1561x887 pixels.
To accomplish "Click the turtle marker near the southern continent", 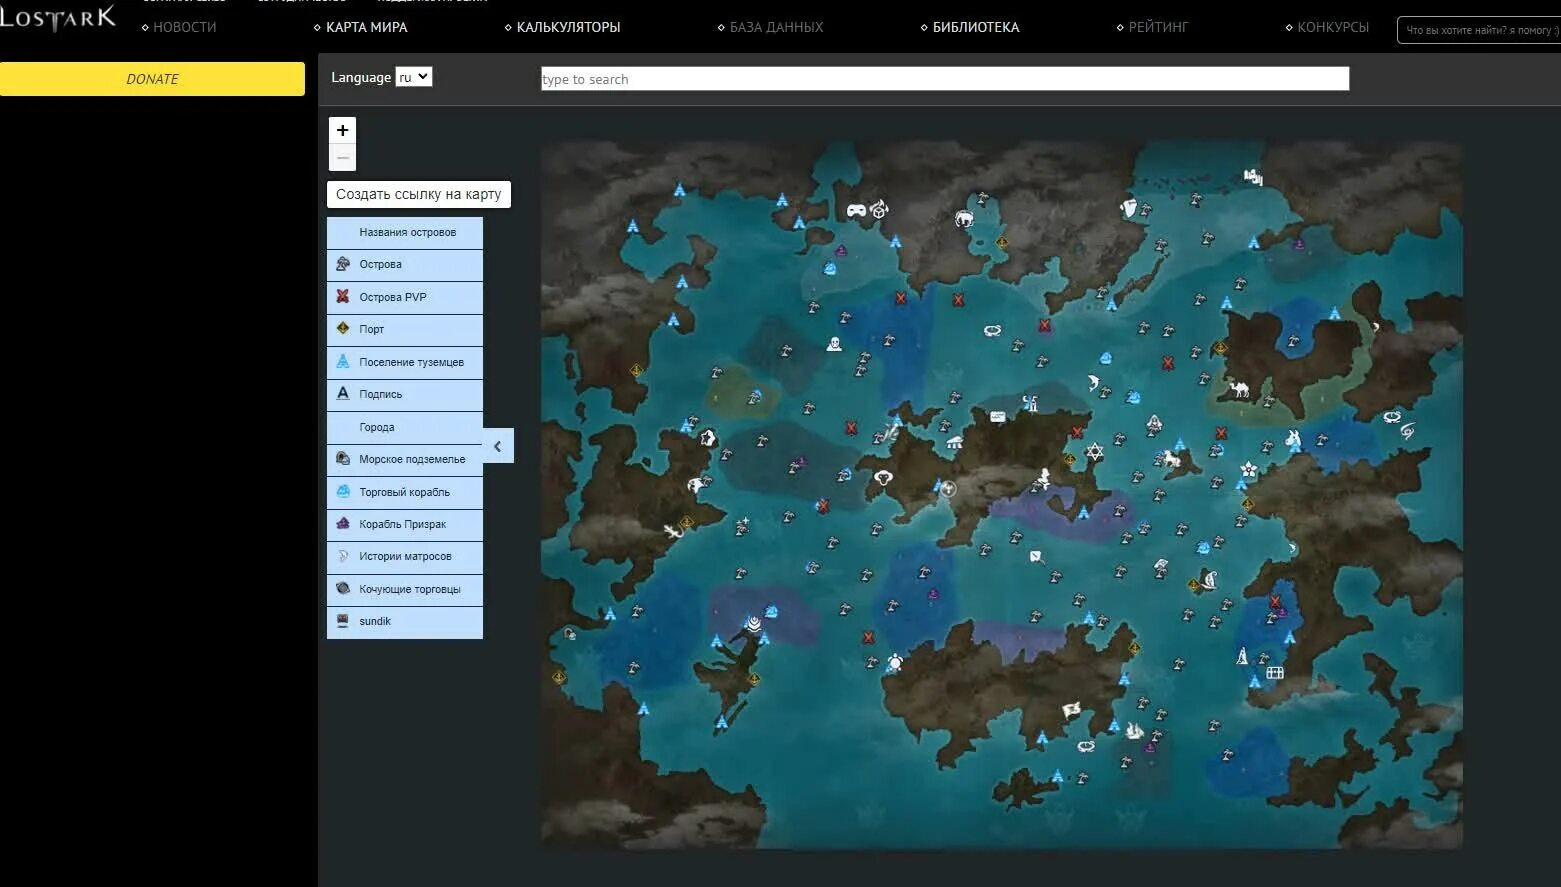I will pyautogui.click(x=895, y=662).
